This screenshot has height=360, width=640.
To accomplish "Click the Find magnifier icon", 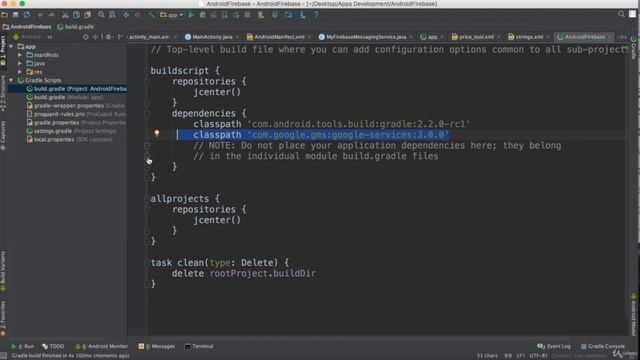I will tap(101, 15).
